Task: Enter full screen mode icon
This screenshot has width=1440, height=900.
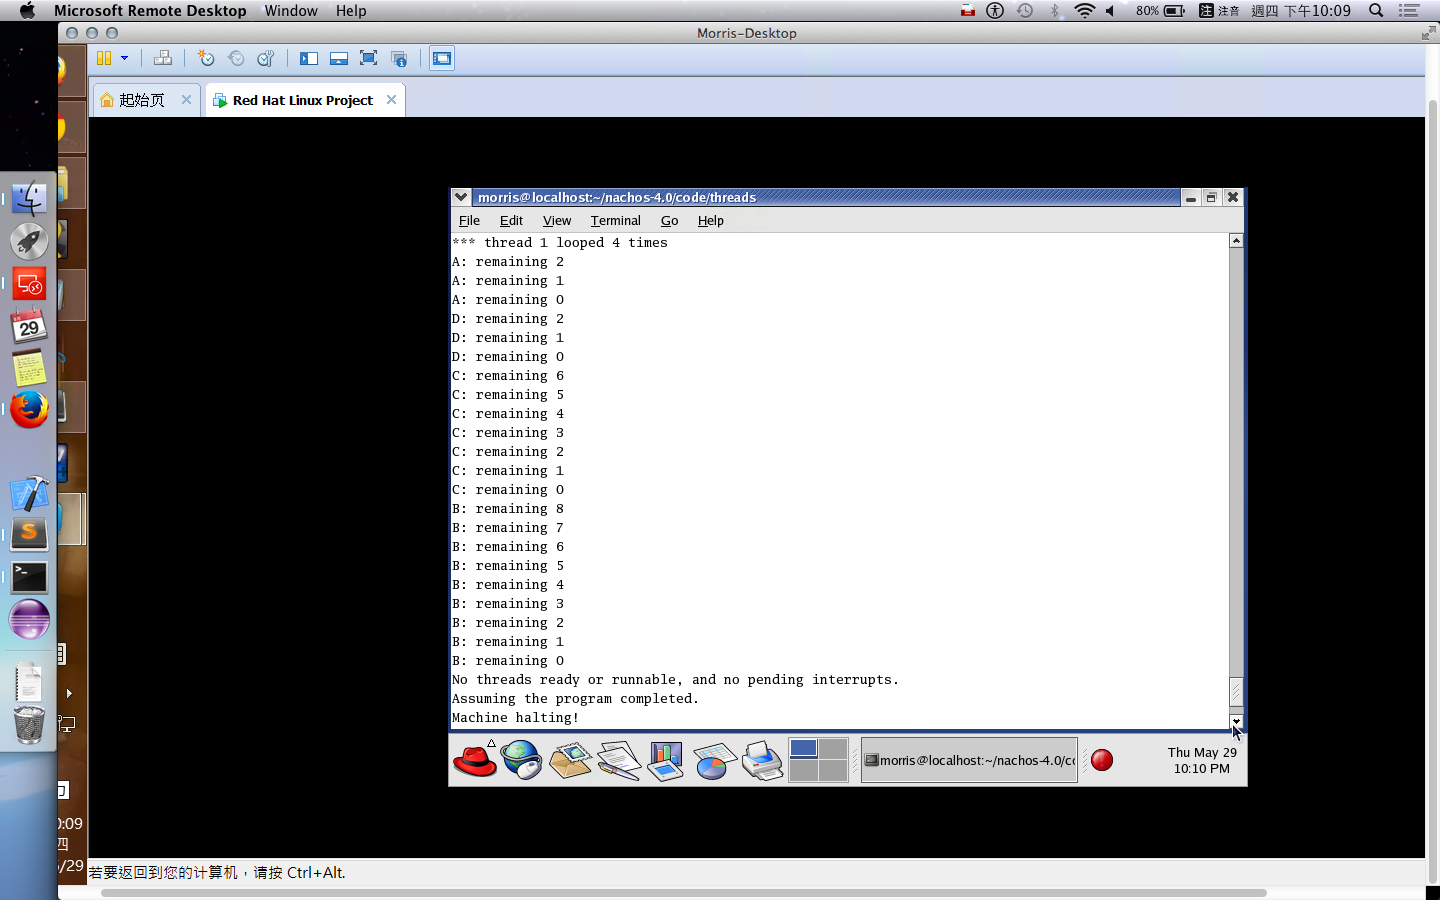Action: pos(368,58)
